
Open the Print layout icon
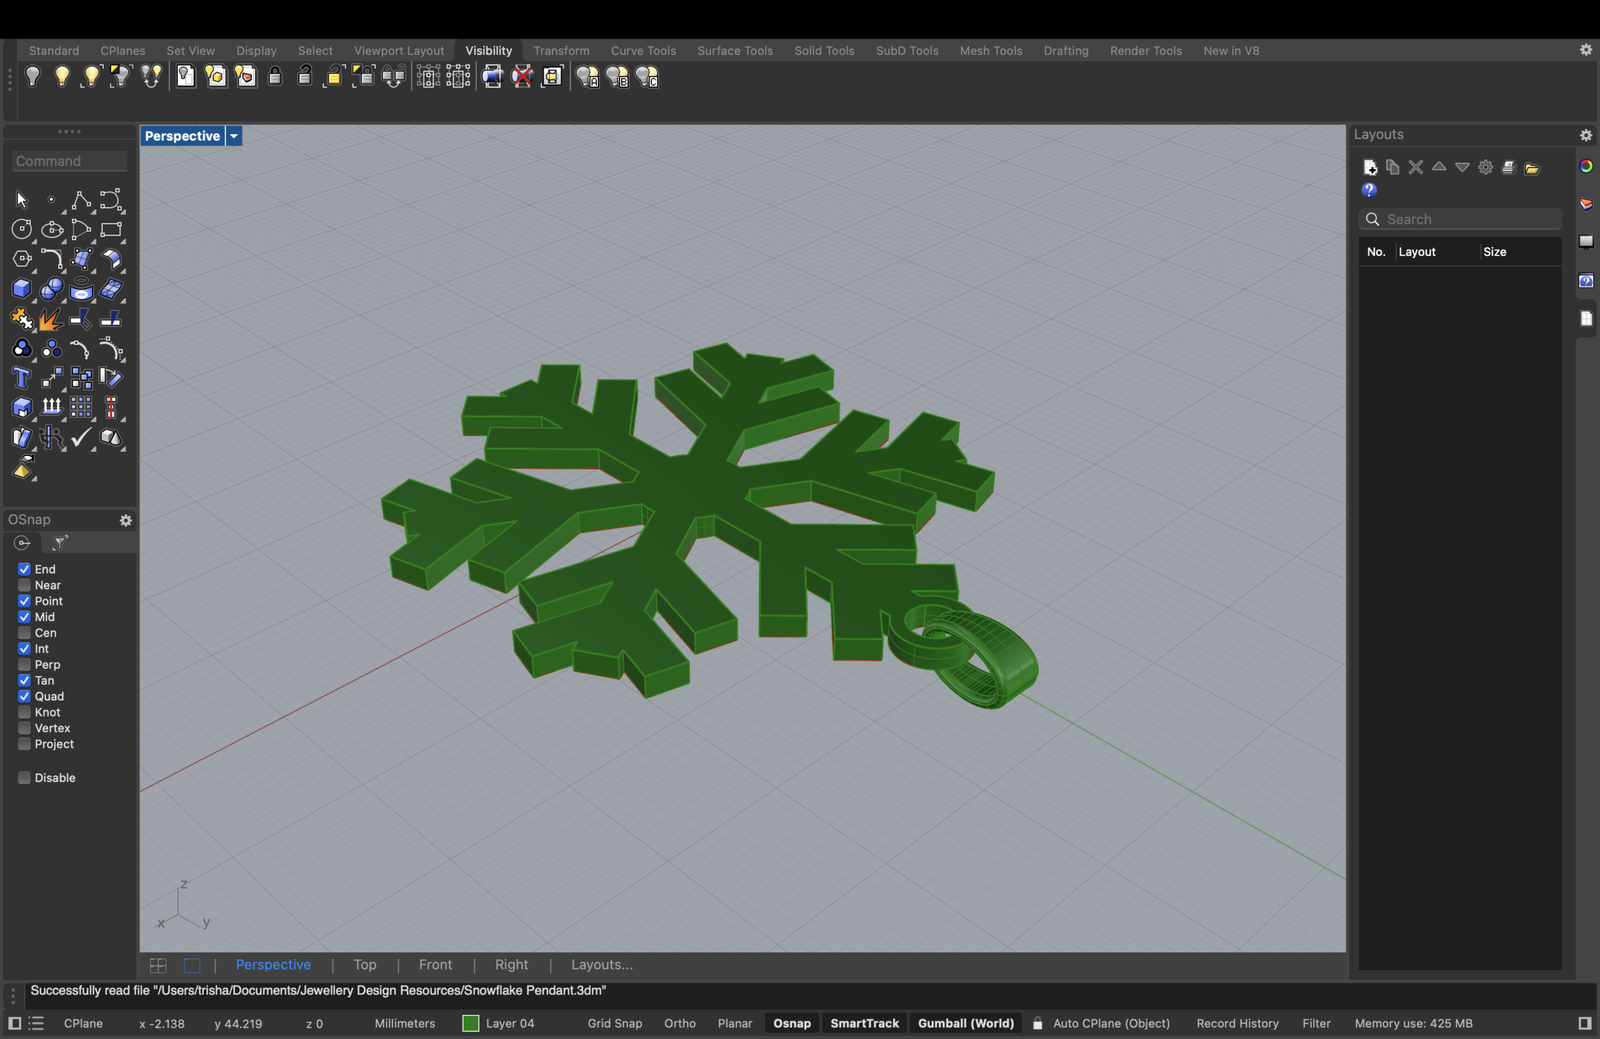(1508, 167)
